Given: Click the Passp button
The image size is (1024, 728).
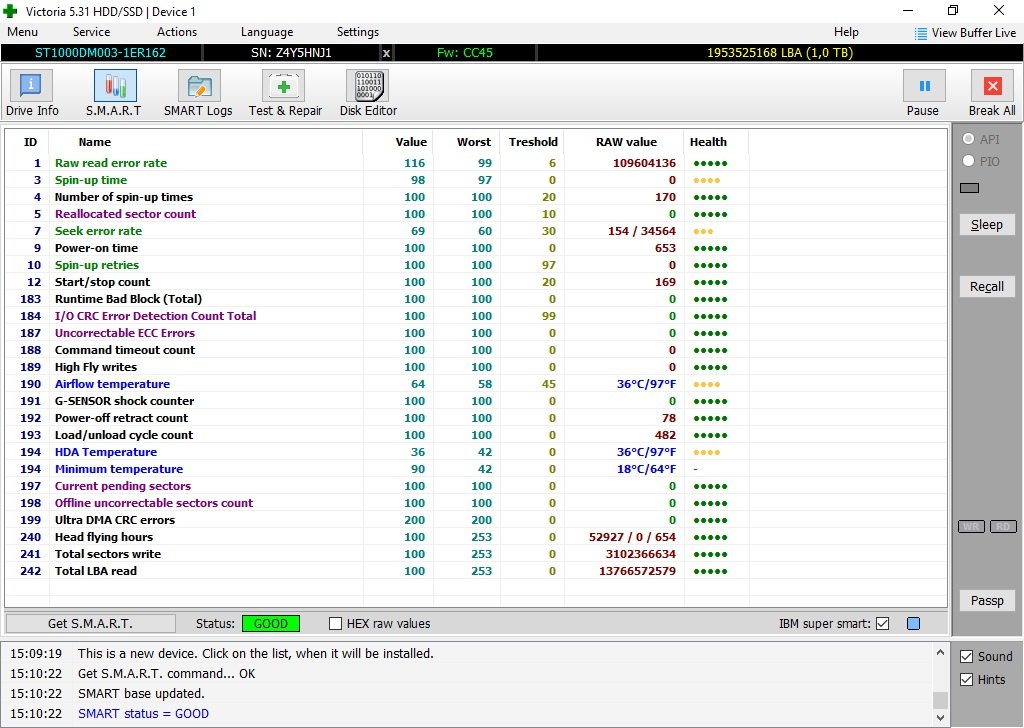Looking at the screenshot, I should [986, 600].
